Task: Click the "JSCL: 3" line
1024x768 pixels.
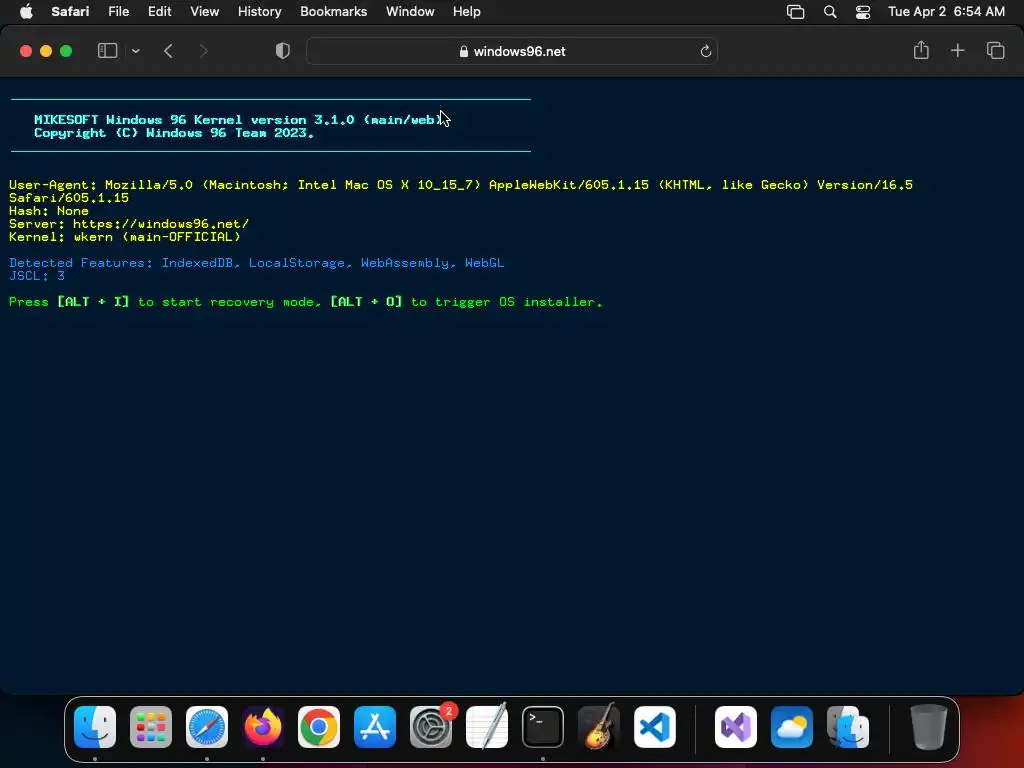Action: (37, 276)
